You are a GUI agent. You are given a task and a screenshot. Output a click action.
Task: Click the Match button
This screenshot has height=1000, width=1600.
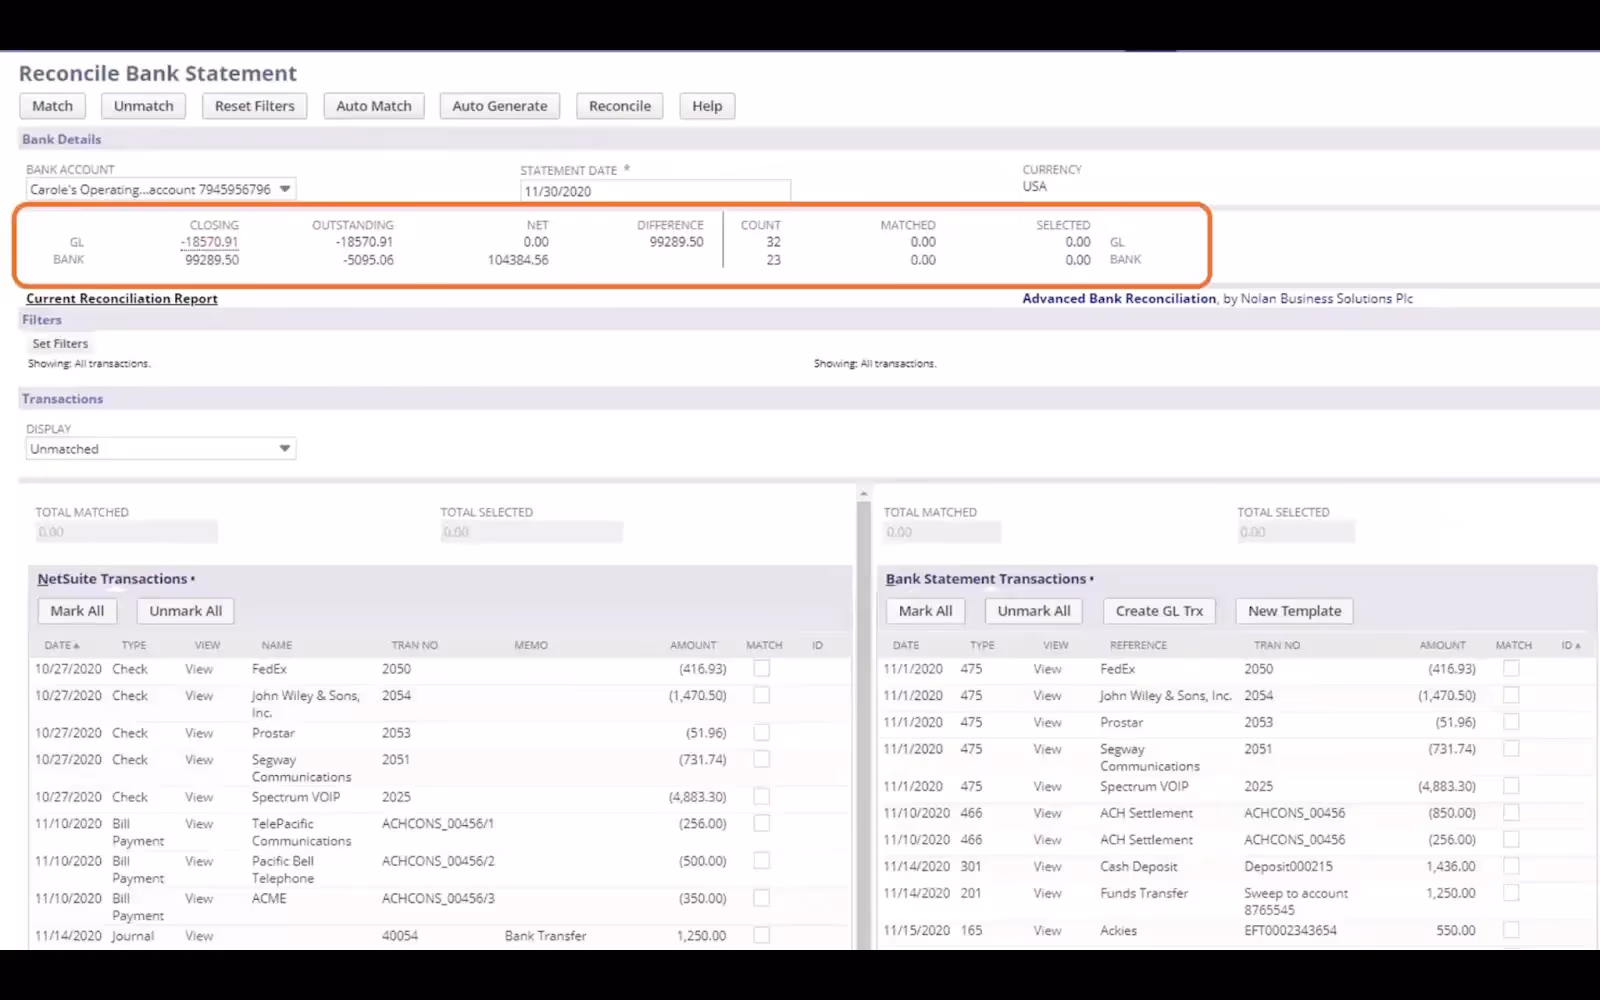click(52, 105)
